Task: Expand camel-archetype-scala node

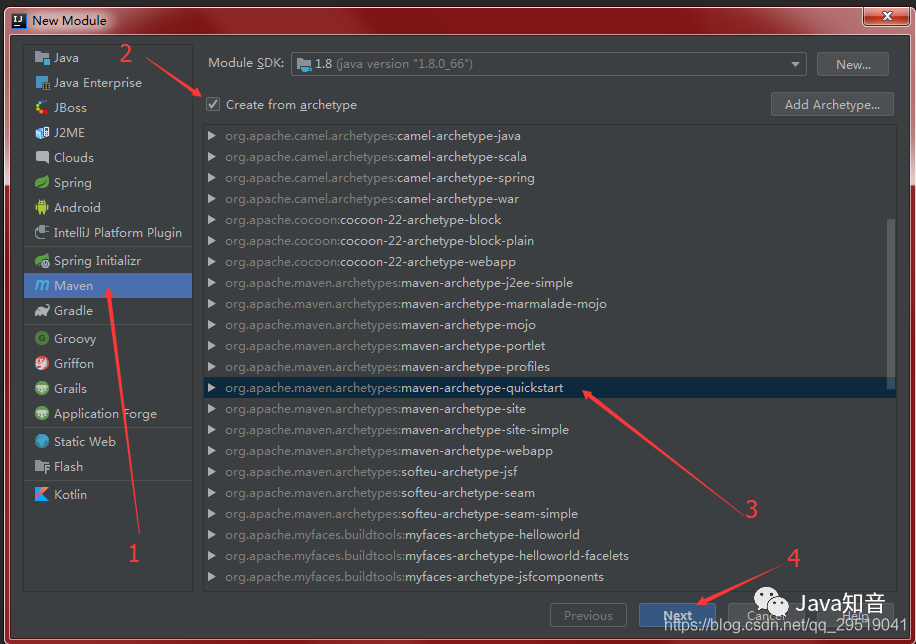Action: (x=211, y=157)
